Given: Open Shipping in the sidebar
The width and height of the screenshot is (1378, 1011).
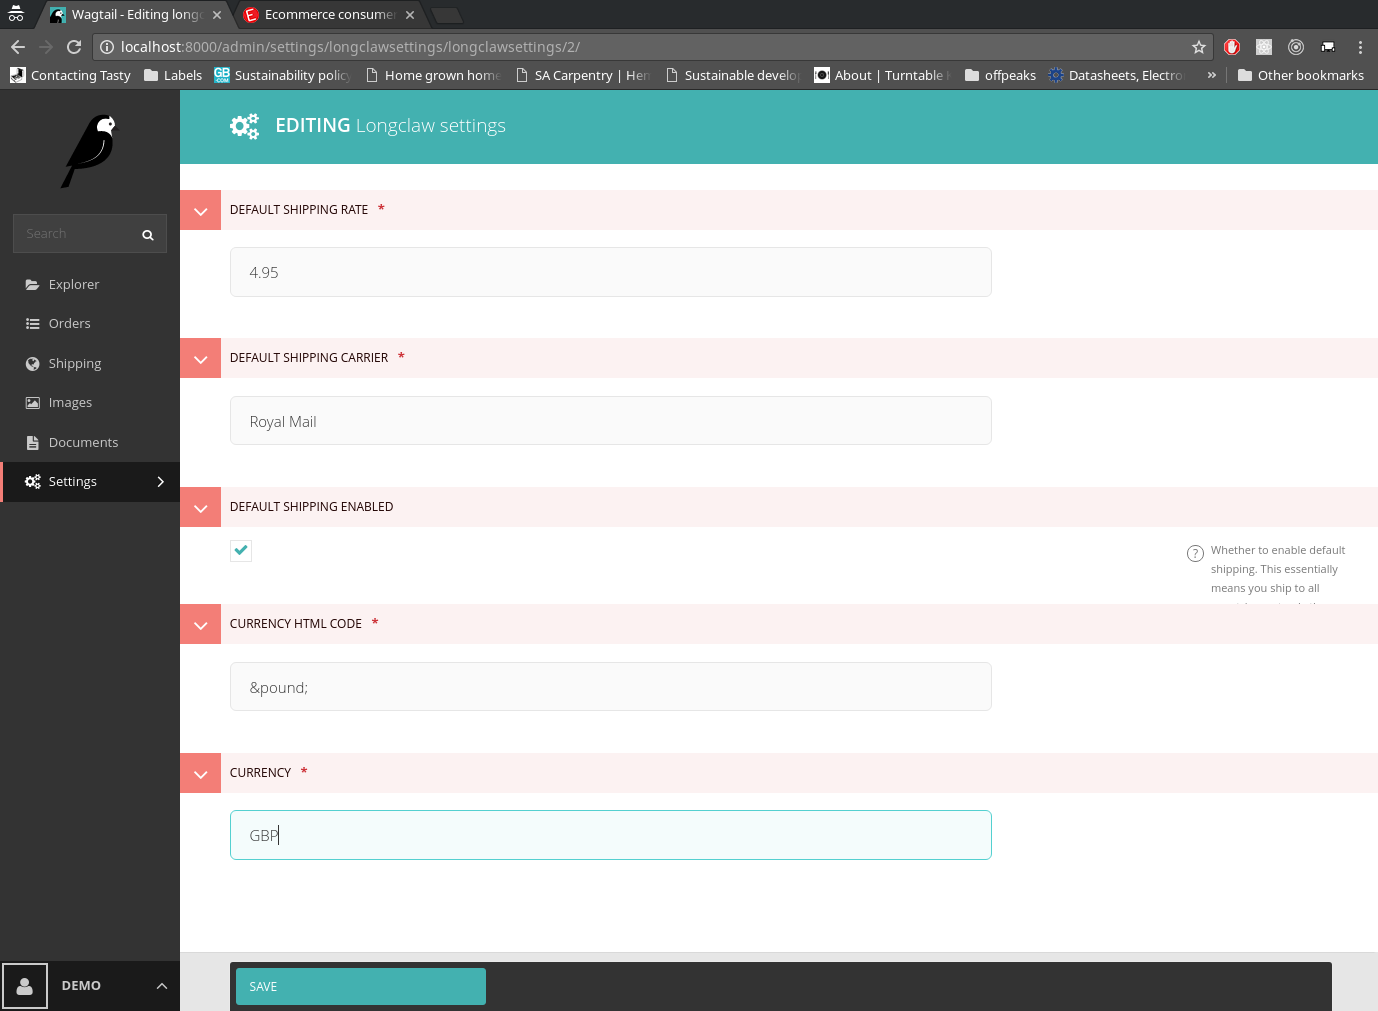Looking at the screenshot, I should (x=90, y=364).
